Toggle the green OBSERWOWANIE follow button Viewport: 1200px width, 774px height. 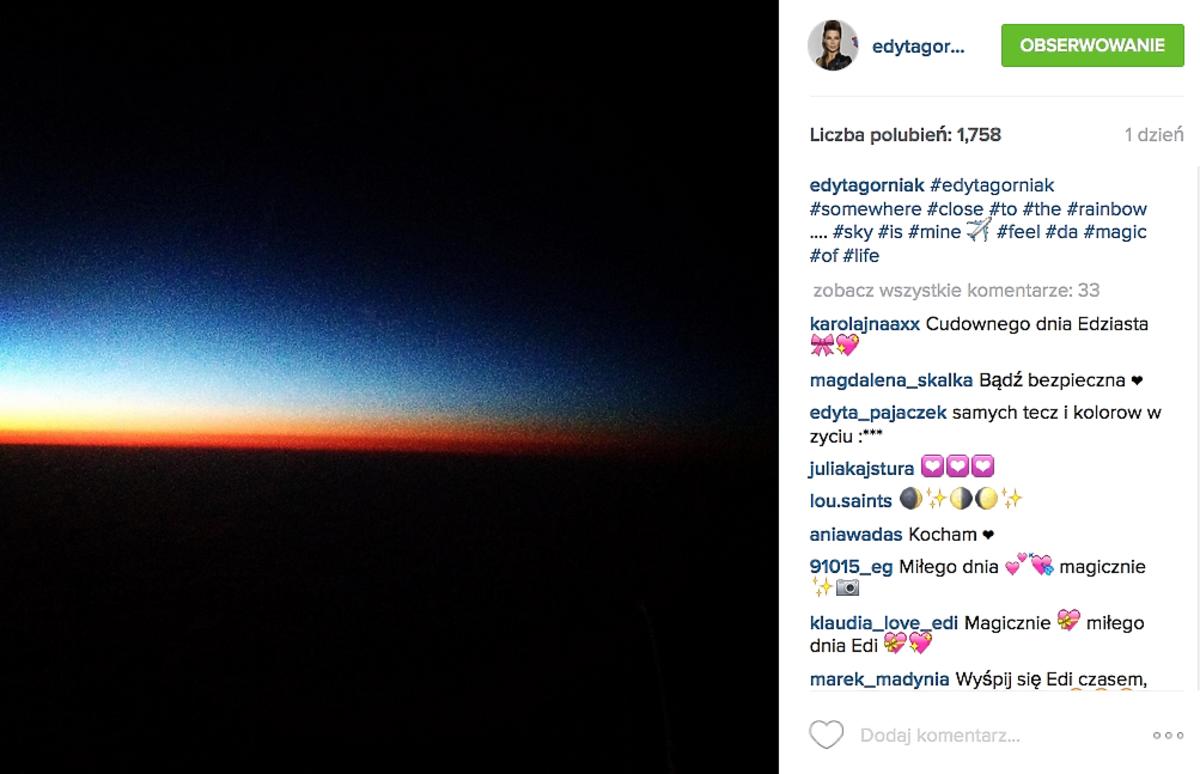coord(1092,46)
